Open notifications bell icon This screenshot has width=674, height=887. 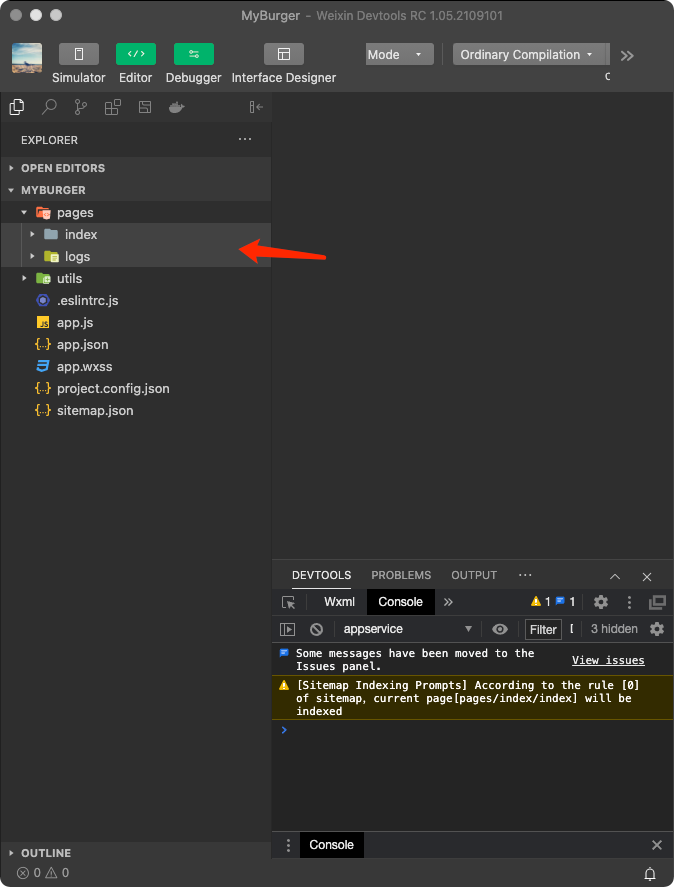click(650, 873)
